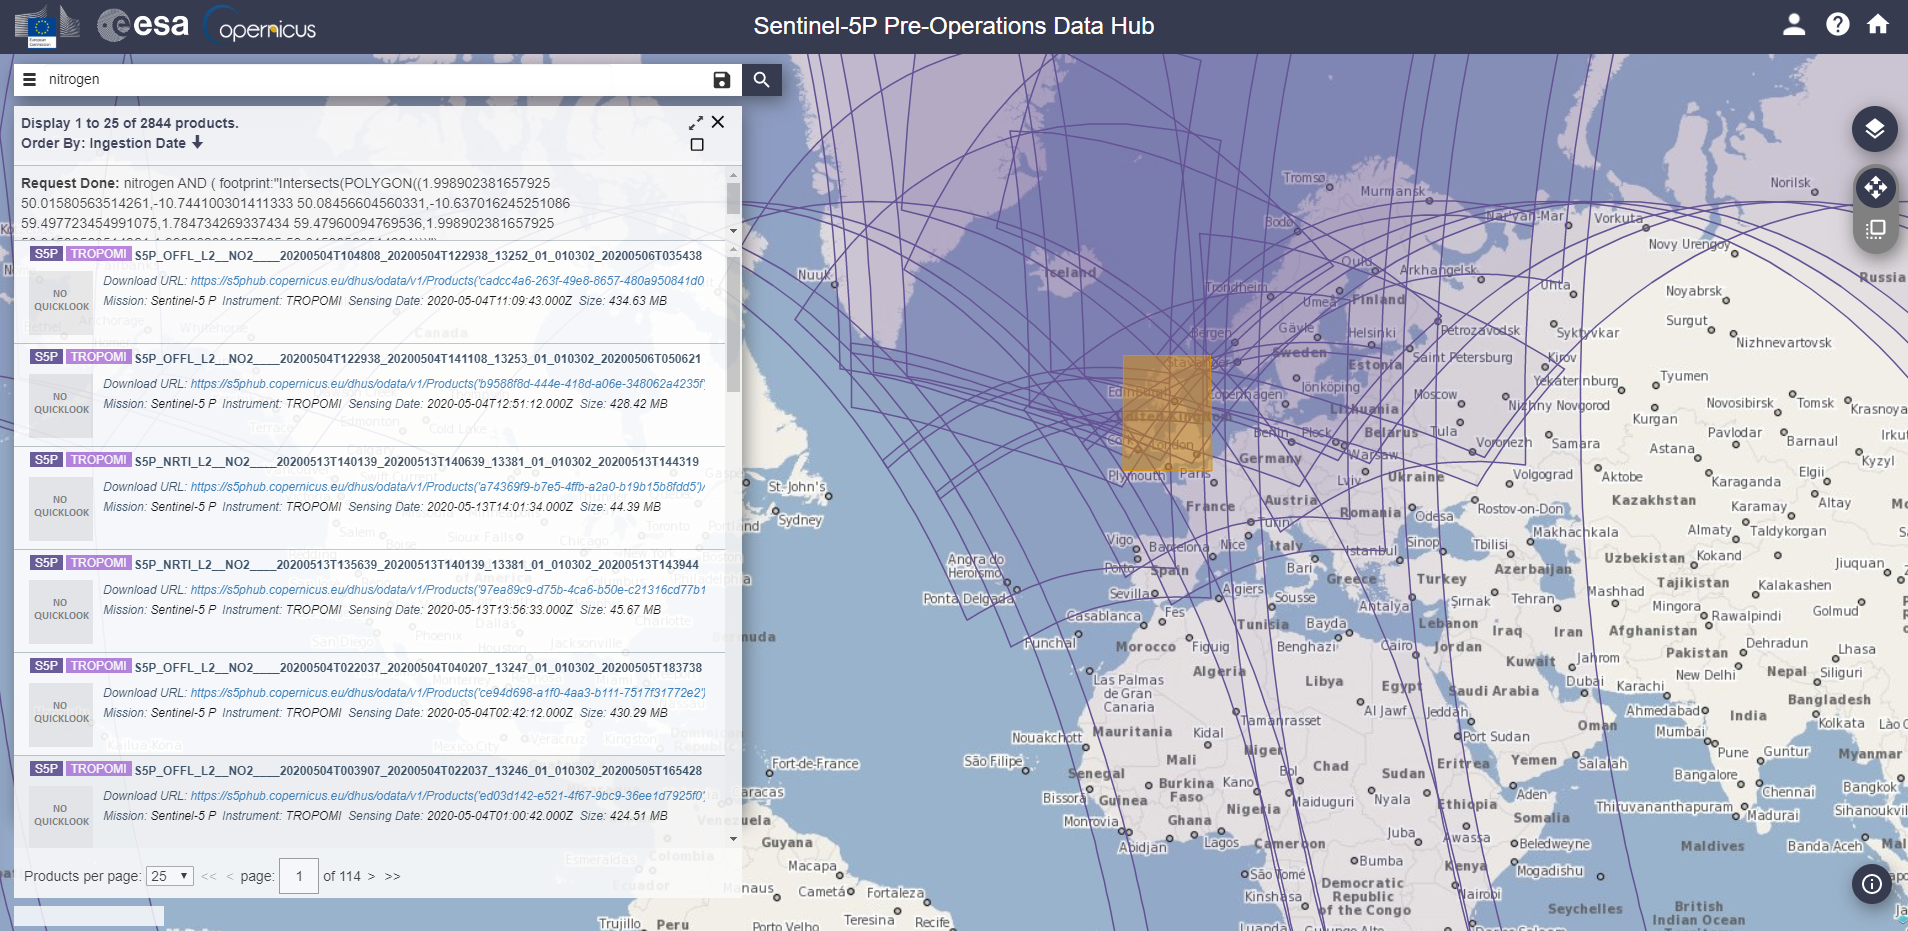Expand the results panel to fullscreen
The image size is (1908, 931).
click(x=696, y=123)
